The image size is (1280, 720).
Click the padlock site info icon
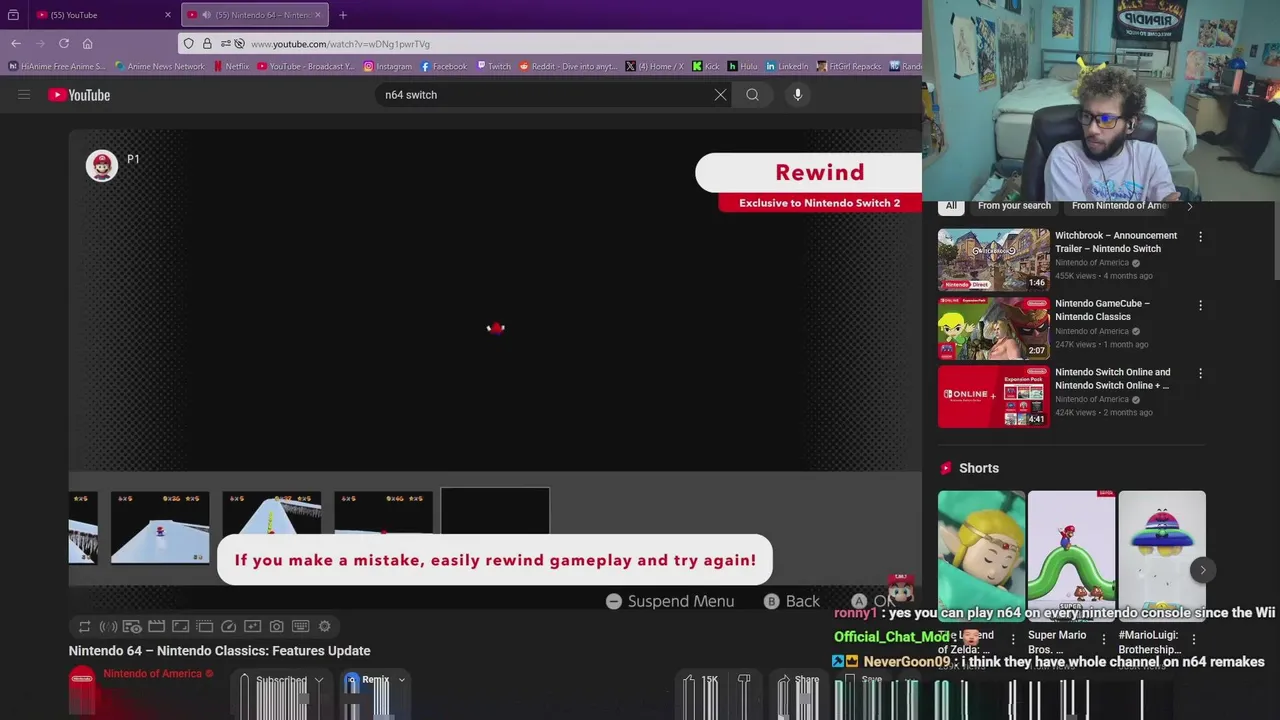(x=207, y=44)
